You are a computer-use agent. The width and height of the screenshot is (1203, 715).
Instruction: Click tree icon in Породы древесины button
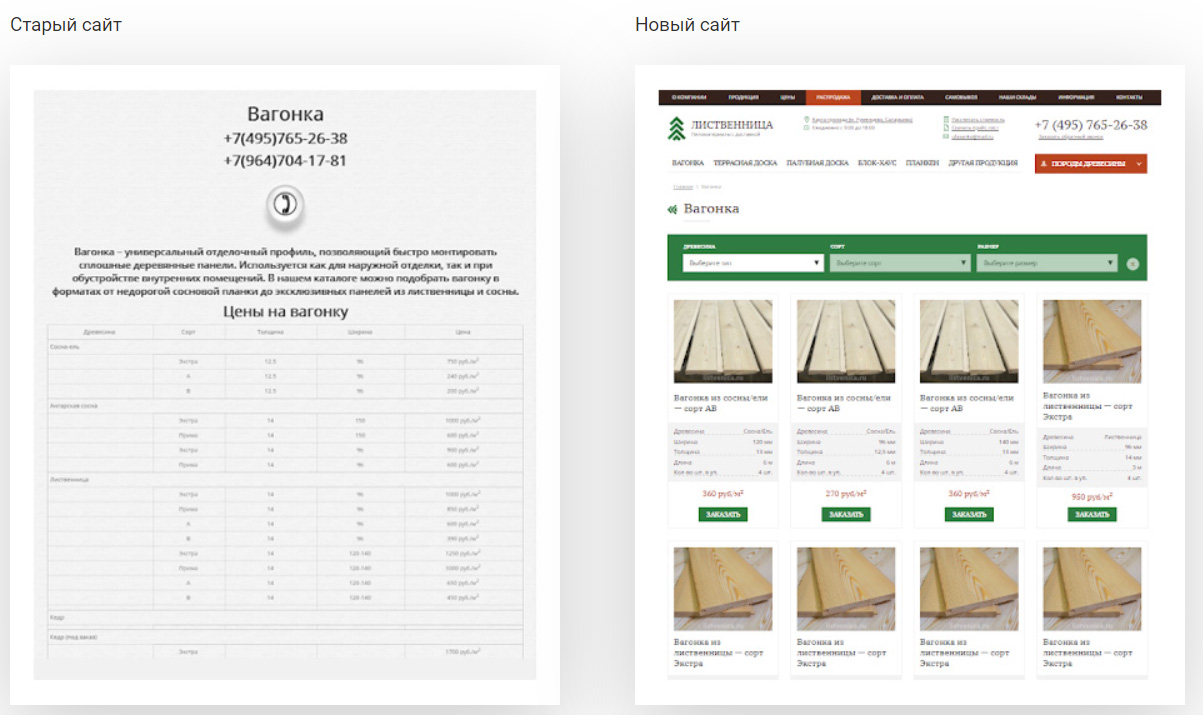click(1043, 163)
